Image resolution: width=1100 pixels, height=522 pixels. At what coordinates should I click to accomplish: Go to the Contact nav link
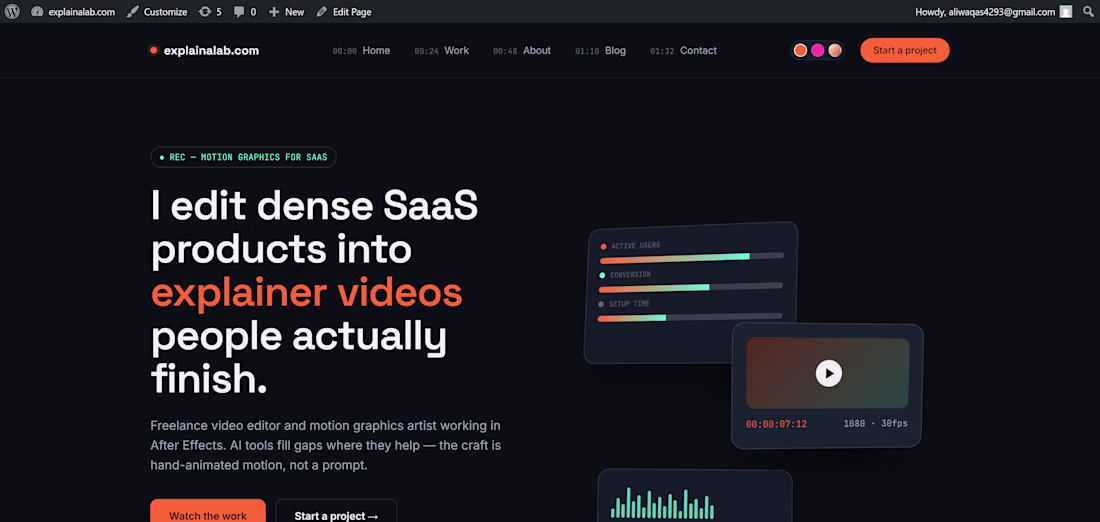point(683,51)
